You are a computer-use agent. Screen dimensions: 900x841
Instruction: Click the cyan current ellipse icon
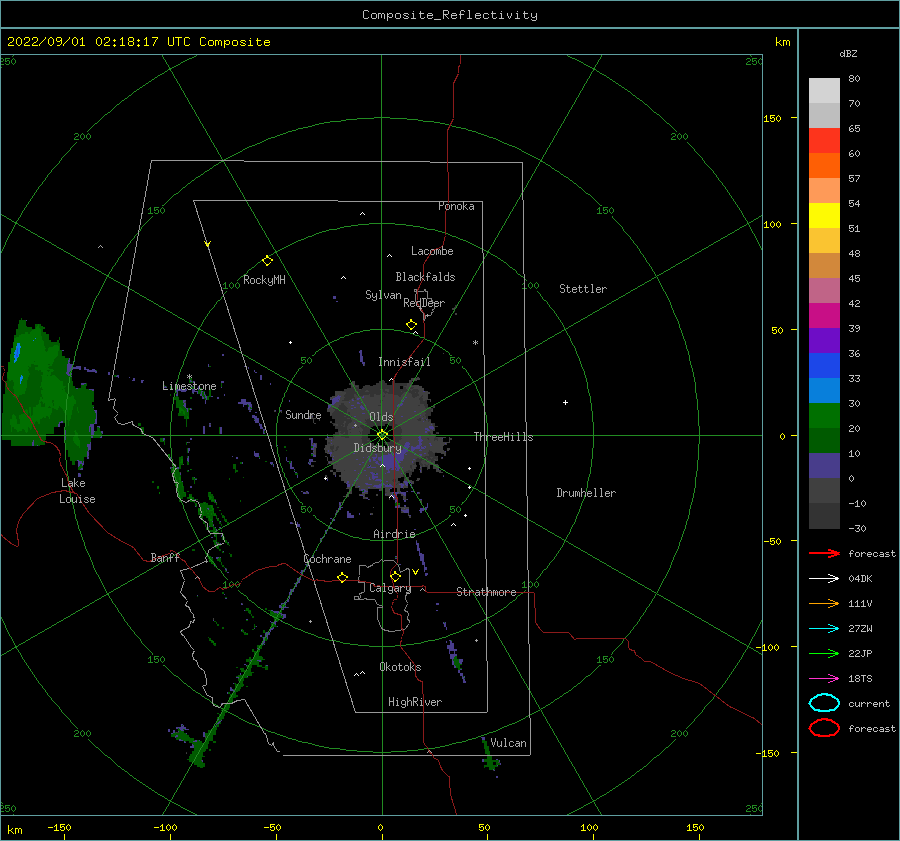(824, 703)
